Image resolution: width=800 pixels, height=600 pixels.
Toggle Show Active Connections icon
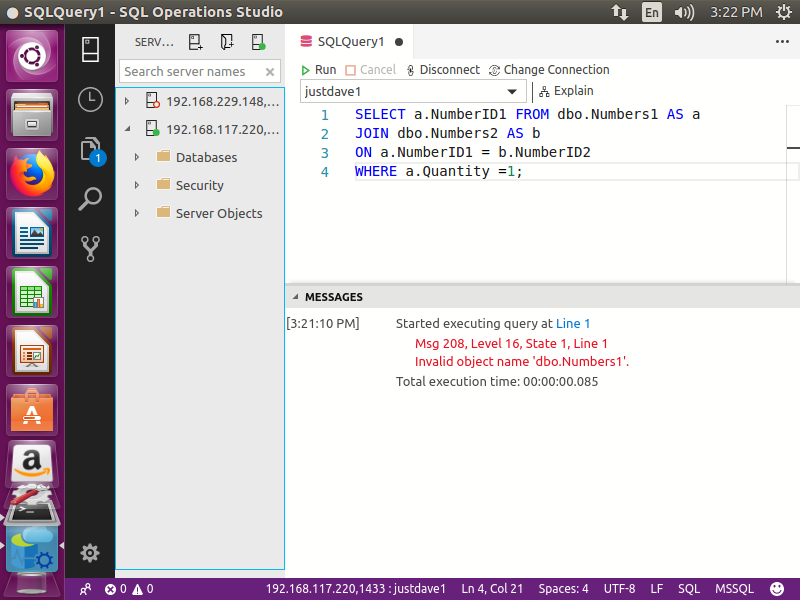[x=258, y=42]
